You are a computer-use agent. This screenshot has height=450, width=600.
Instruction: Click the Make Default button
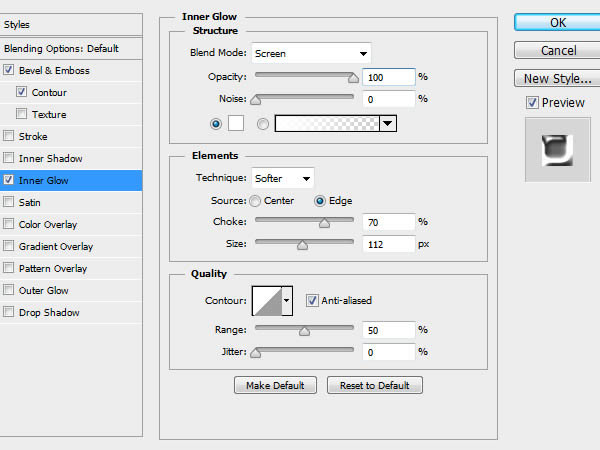[275, 385]
